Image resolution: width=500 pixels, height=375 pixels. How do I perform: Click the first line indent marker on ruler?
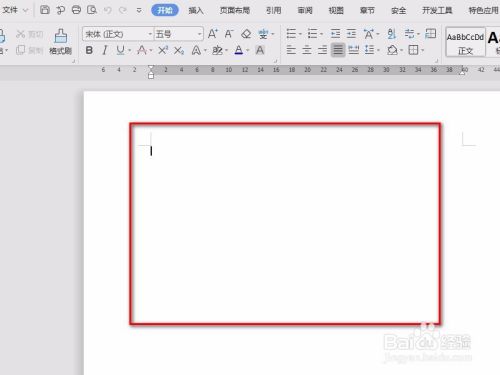pos(151,68)
